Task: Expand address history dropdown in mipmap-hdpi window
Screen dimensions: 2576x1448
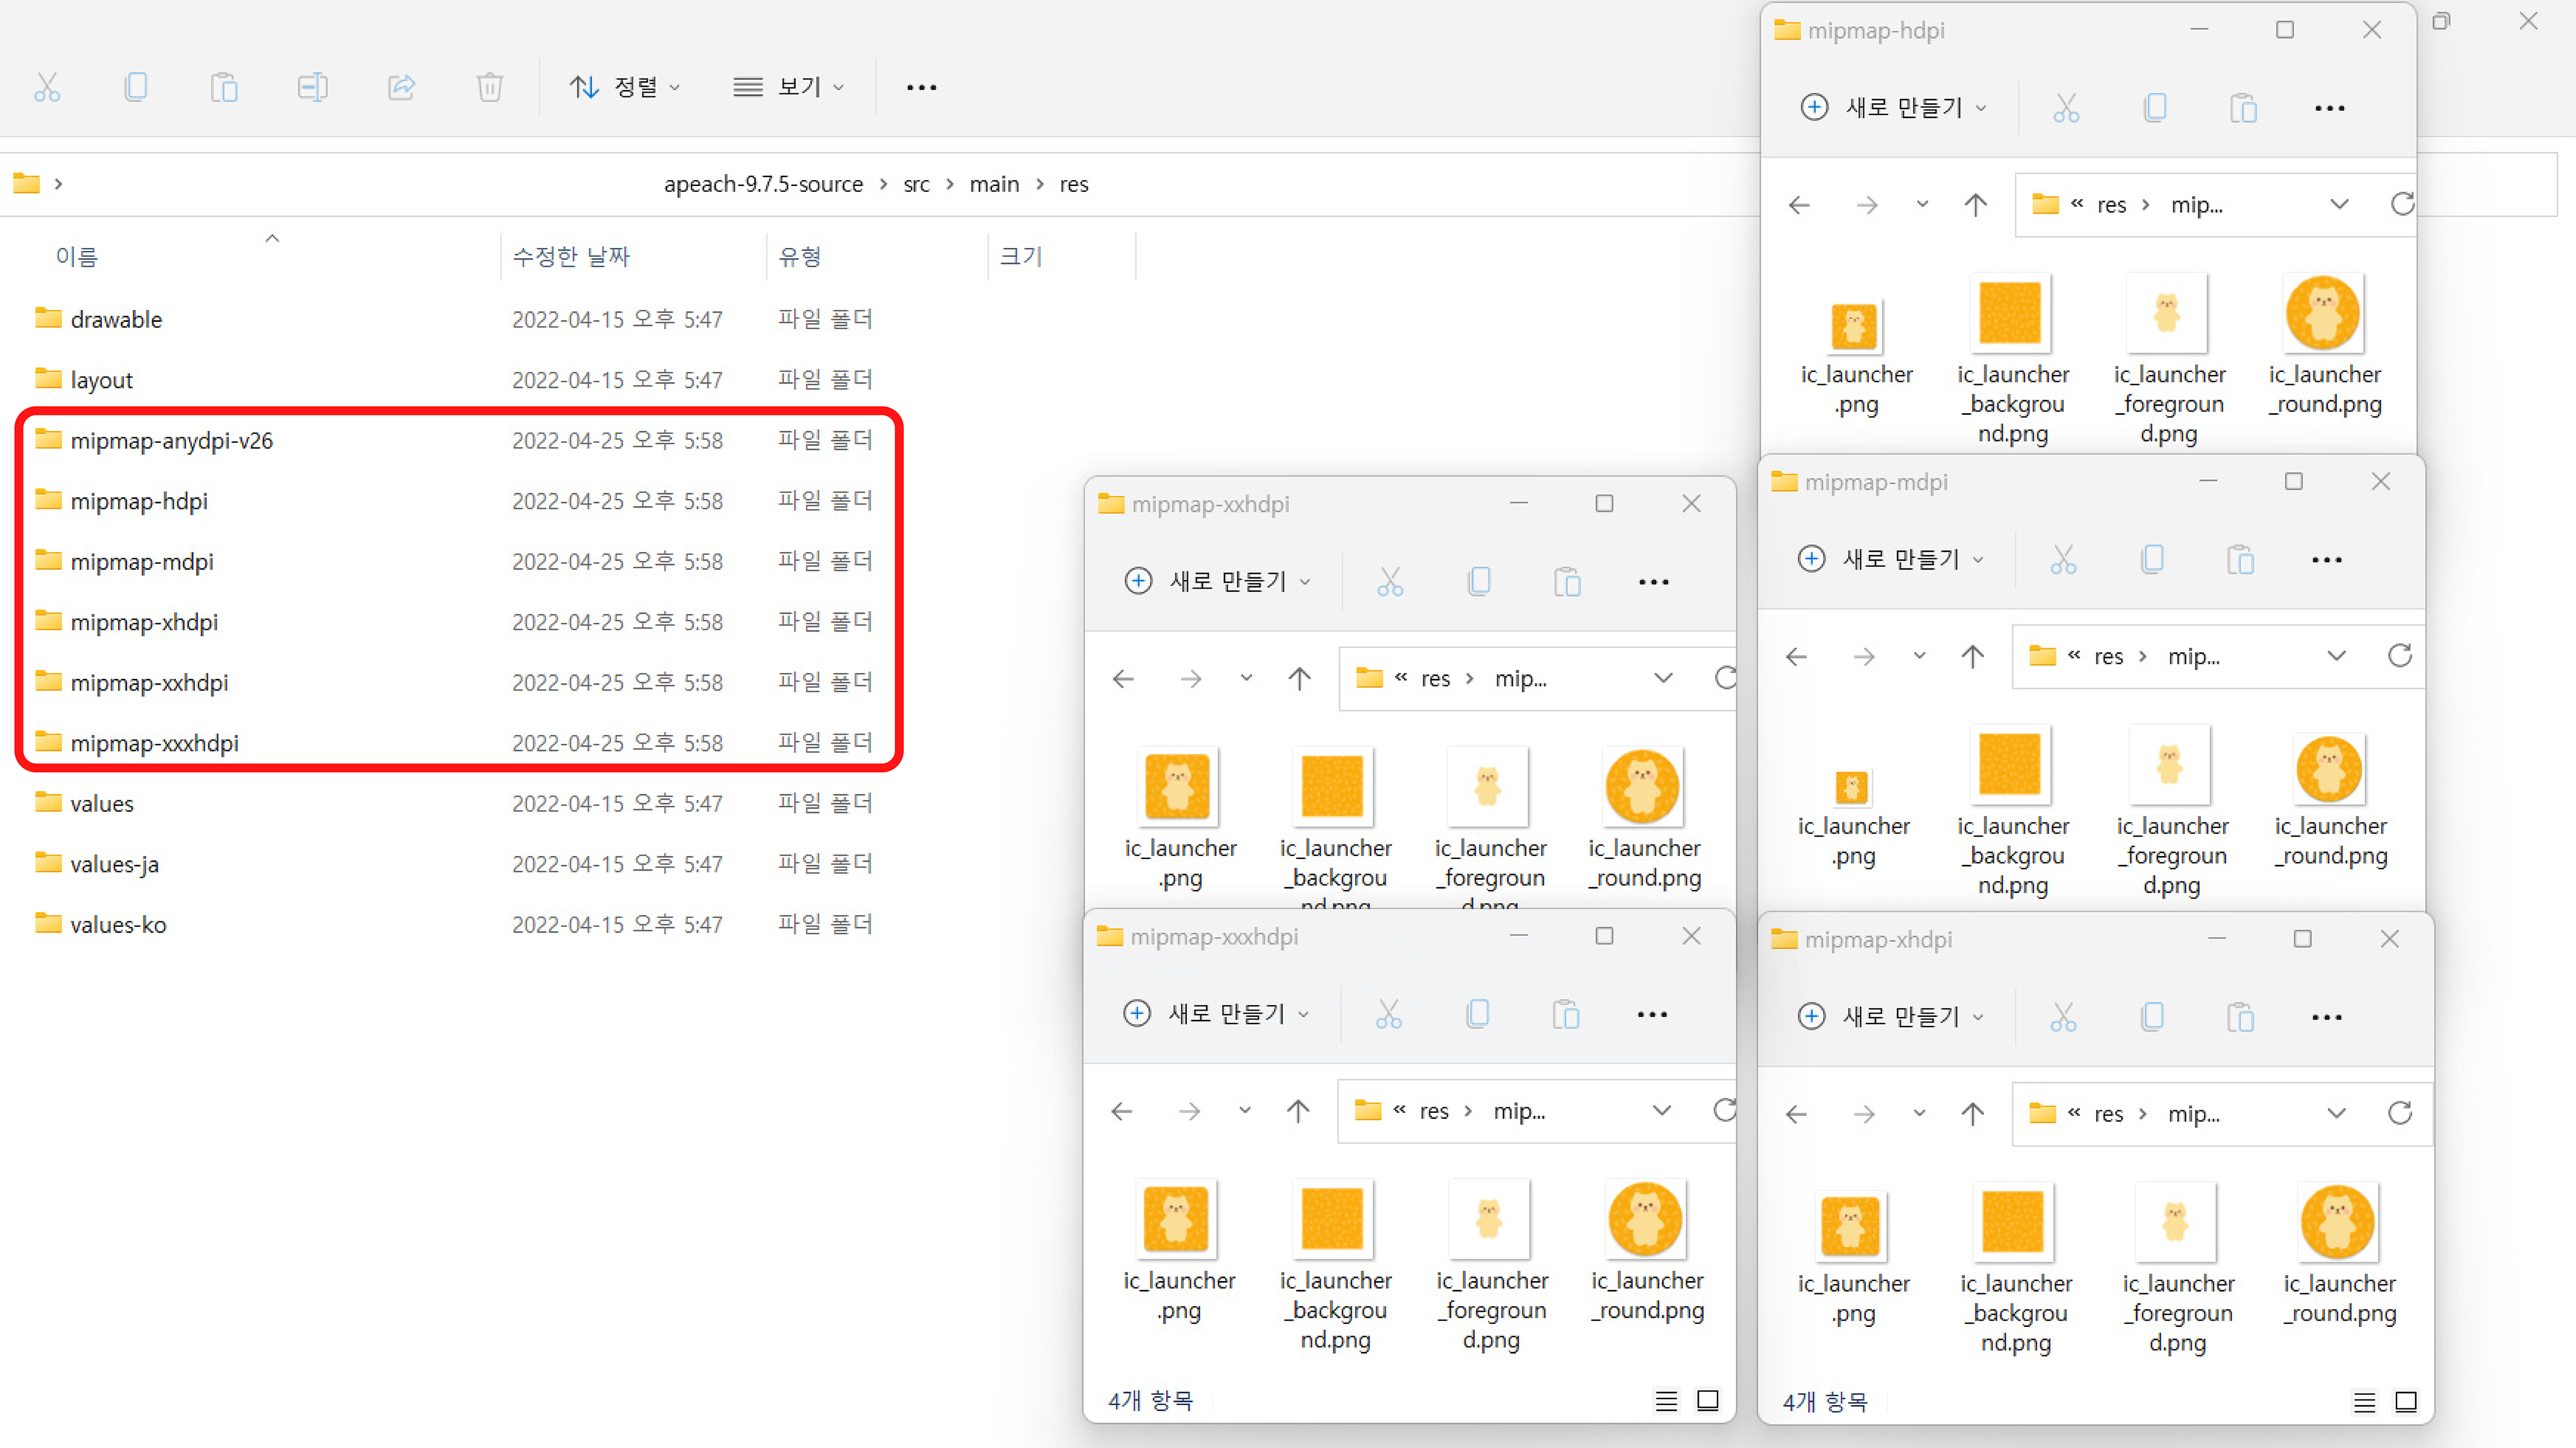Action: [x=2339, y=204]
